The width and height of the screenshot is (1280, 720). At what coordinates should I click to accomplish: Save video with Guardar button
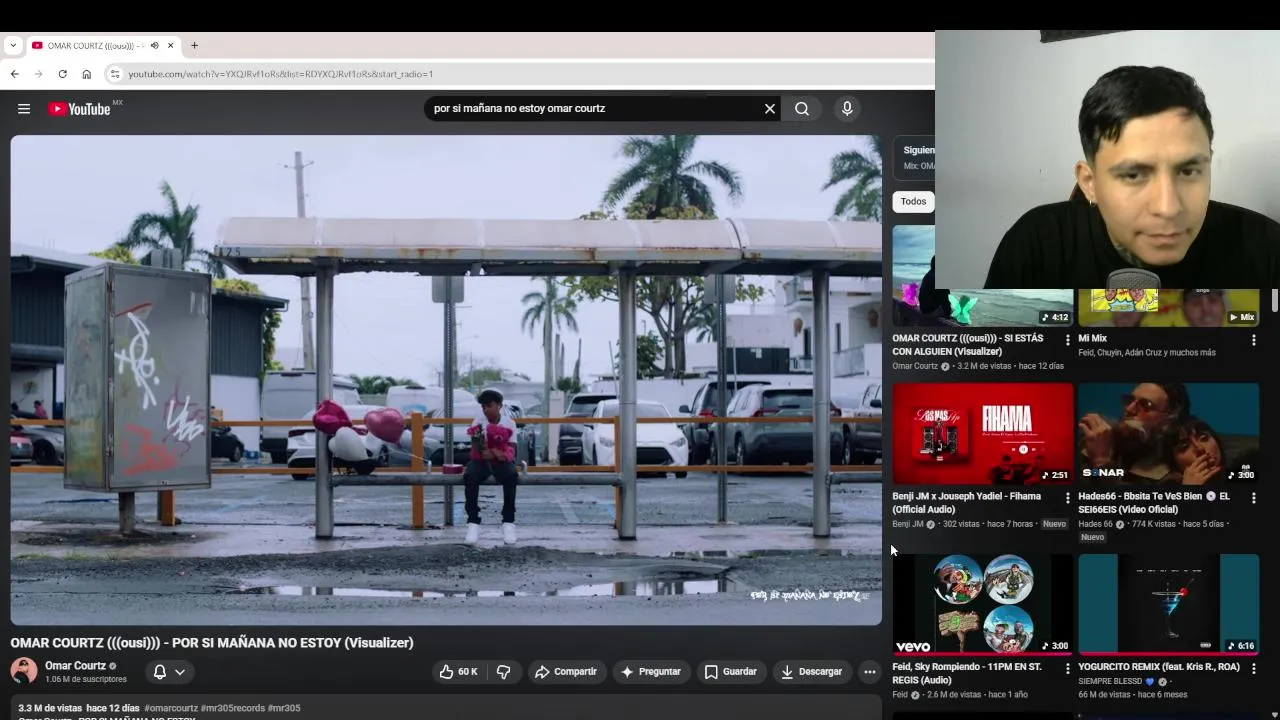[730, 672]
